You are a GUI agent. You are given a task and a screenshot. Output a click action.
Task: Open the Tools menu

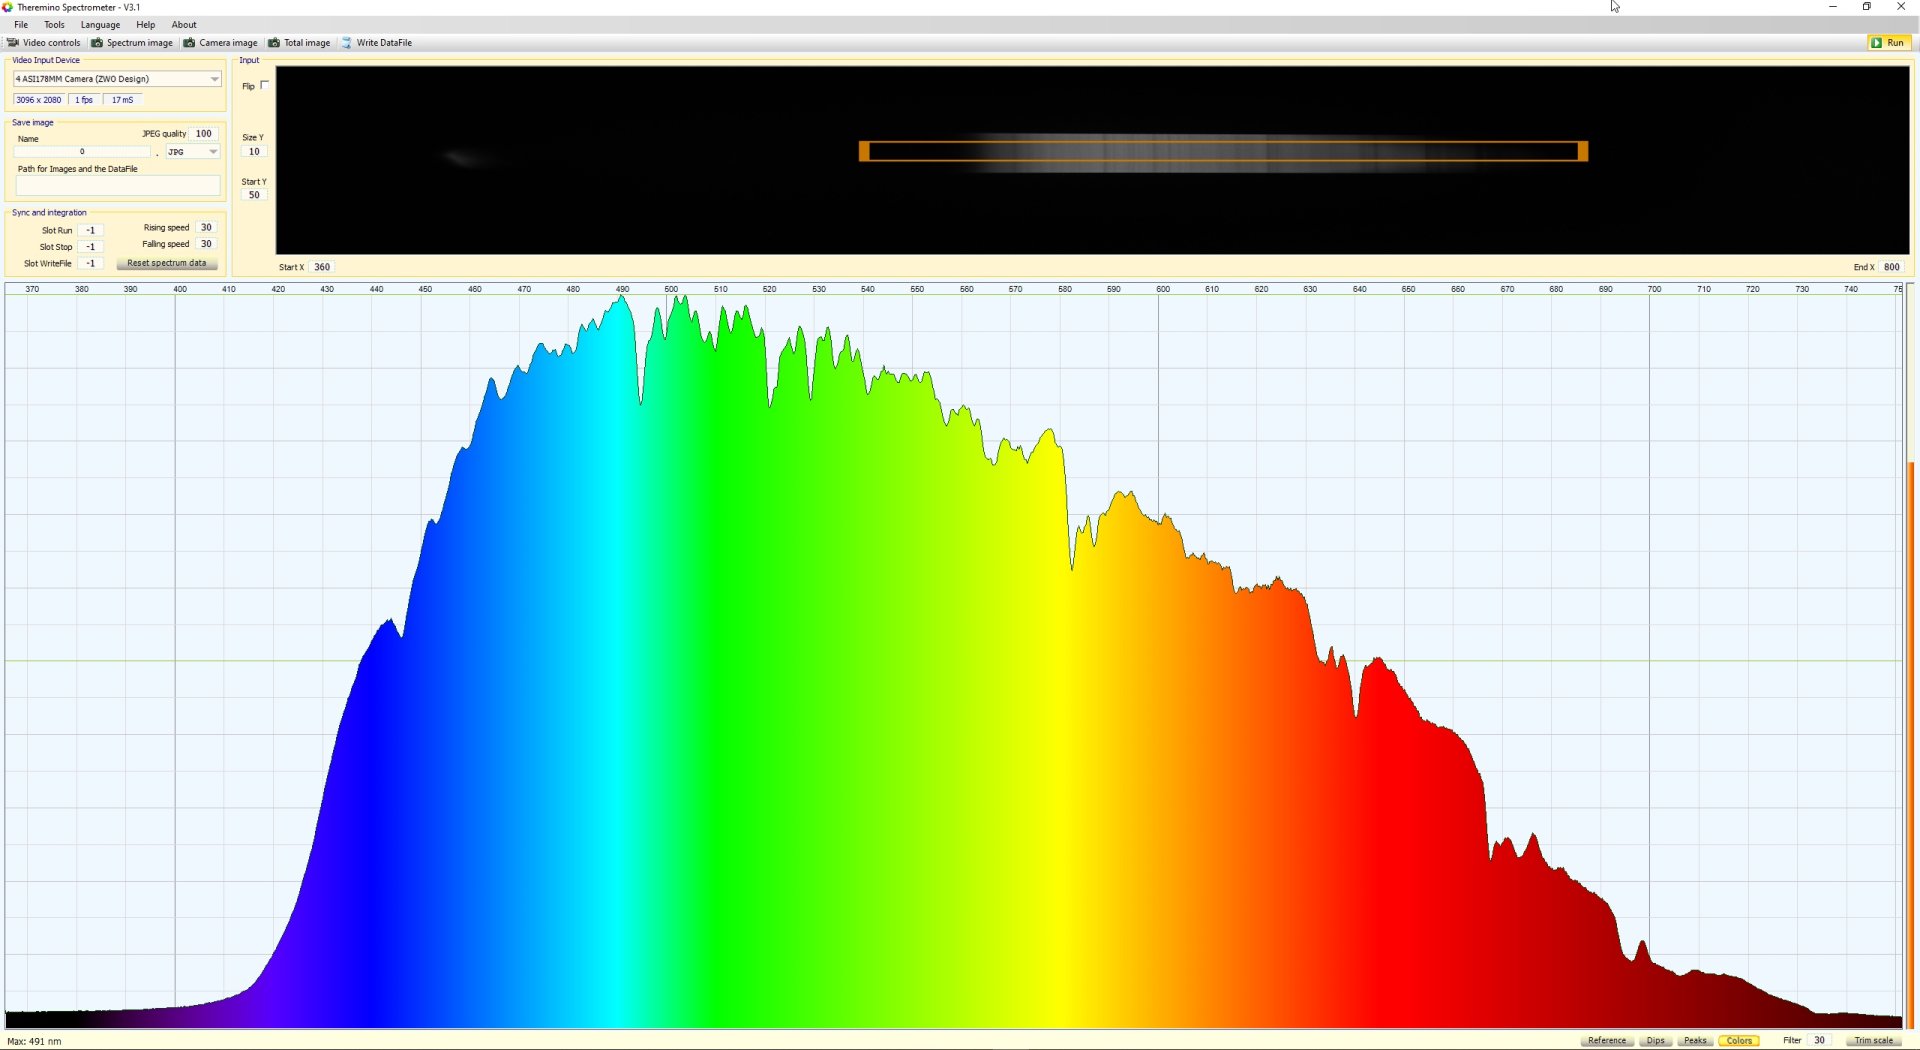click(x=54, y=25)
